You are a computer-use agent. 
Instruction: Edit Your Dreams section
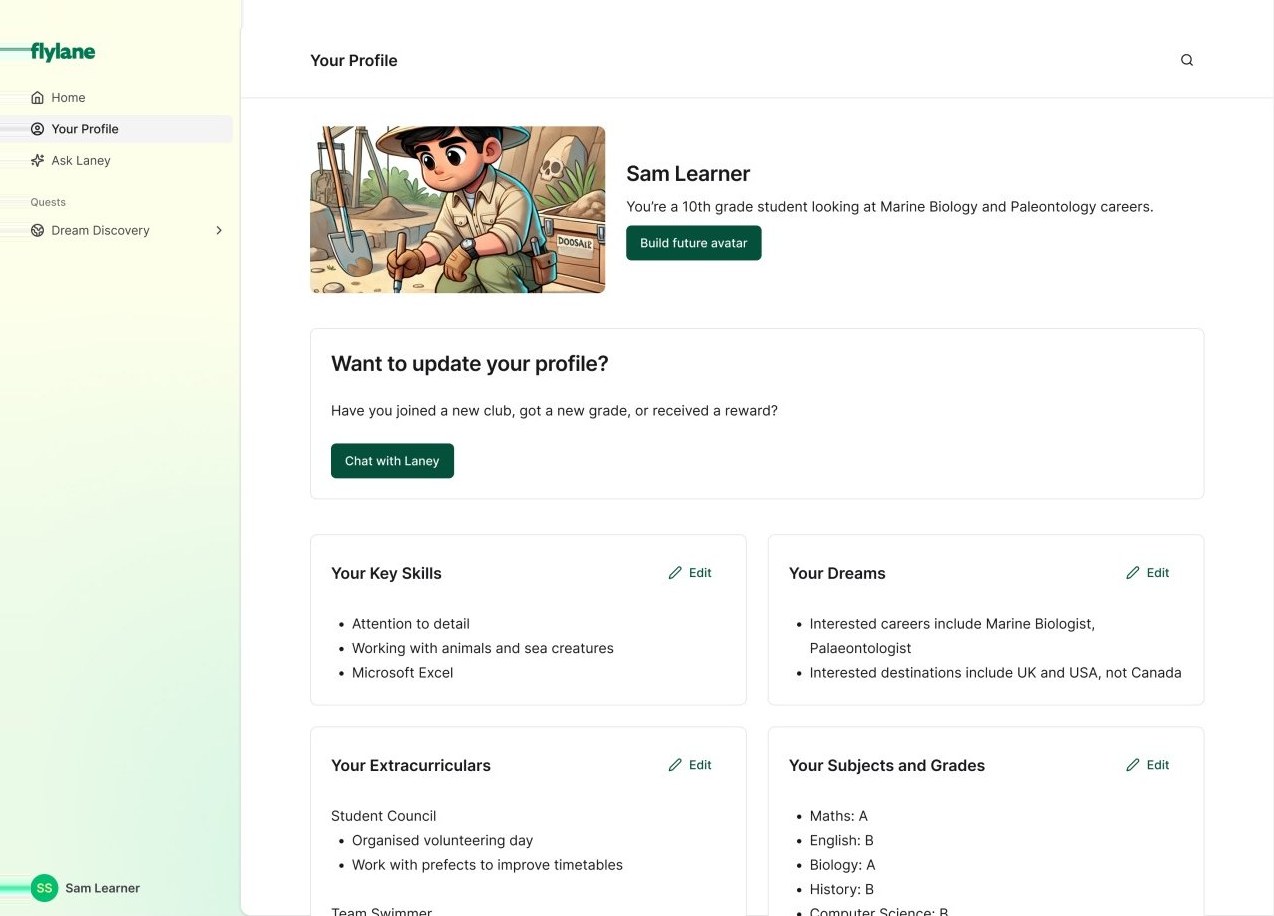click(x=1148, y=573)
